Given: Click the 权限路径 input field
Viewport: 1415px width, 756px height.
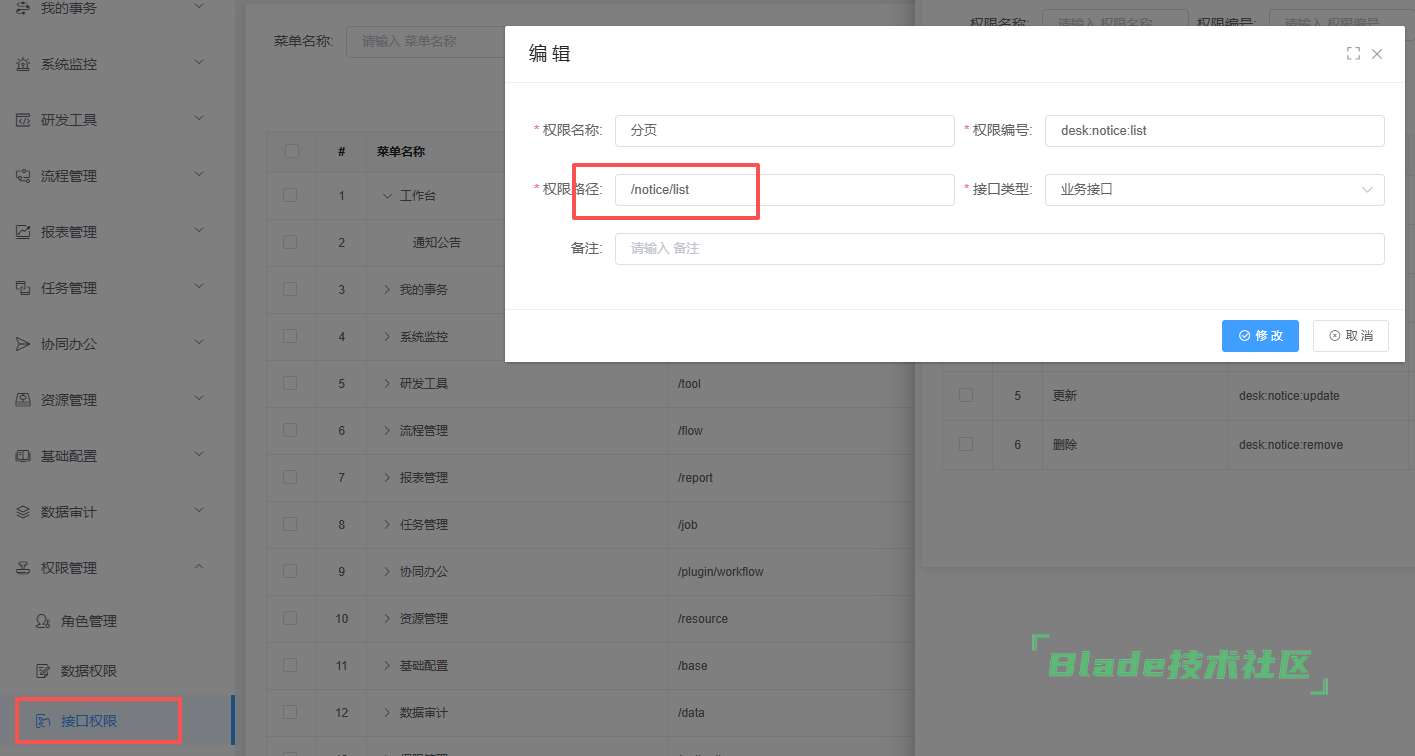Looking at the screenshot, I should (x=784, y=189).
